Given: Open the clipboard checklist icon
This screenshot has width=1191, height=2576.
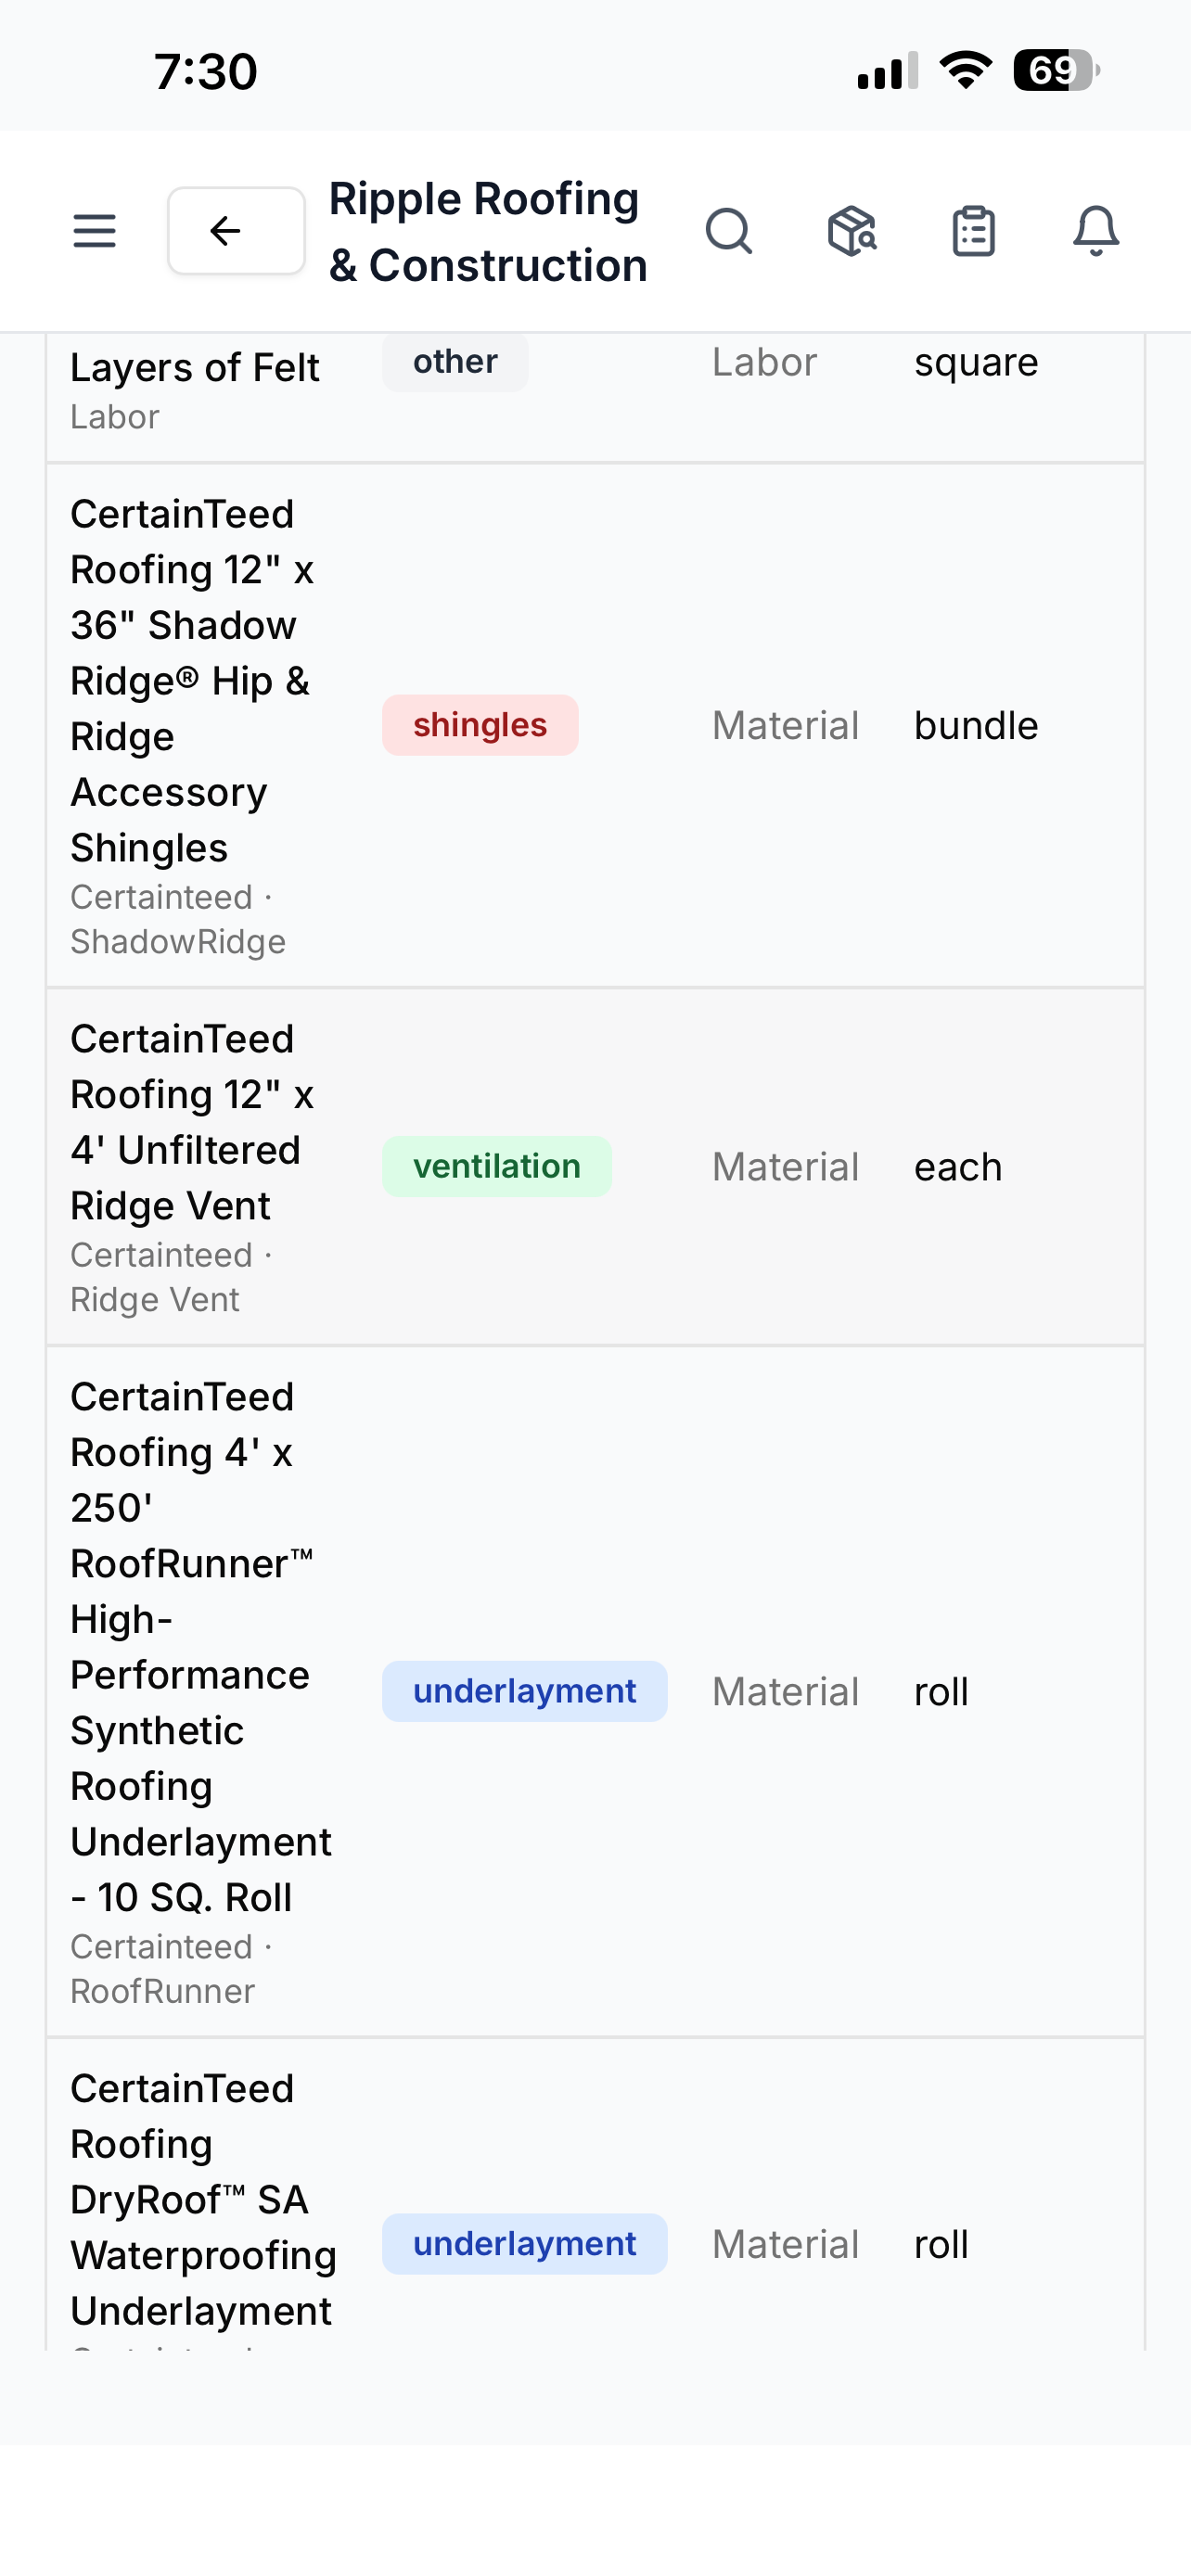Looking at the screenshot, I should pos(973,231).
